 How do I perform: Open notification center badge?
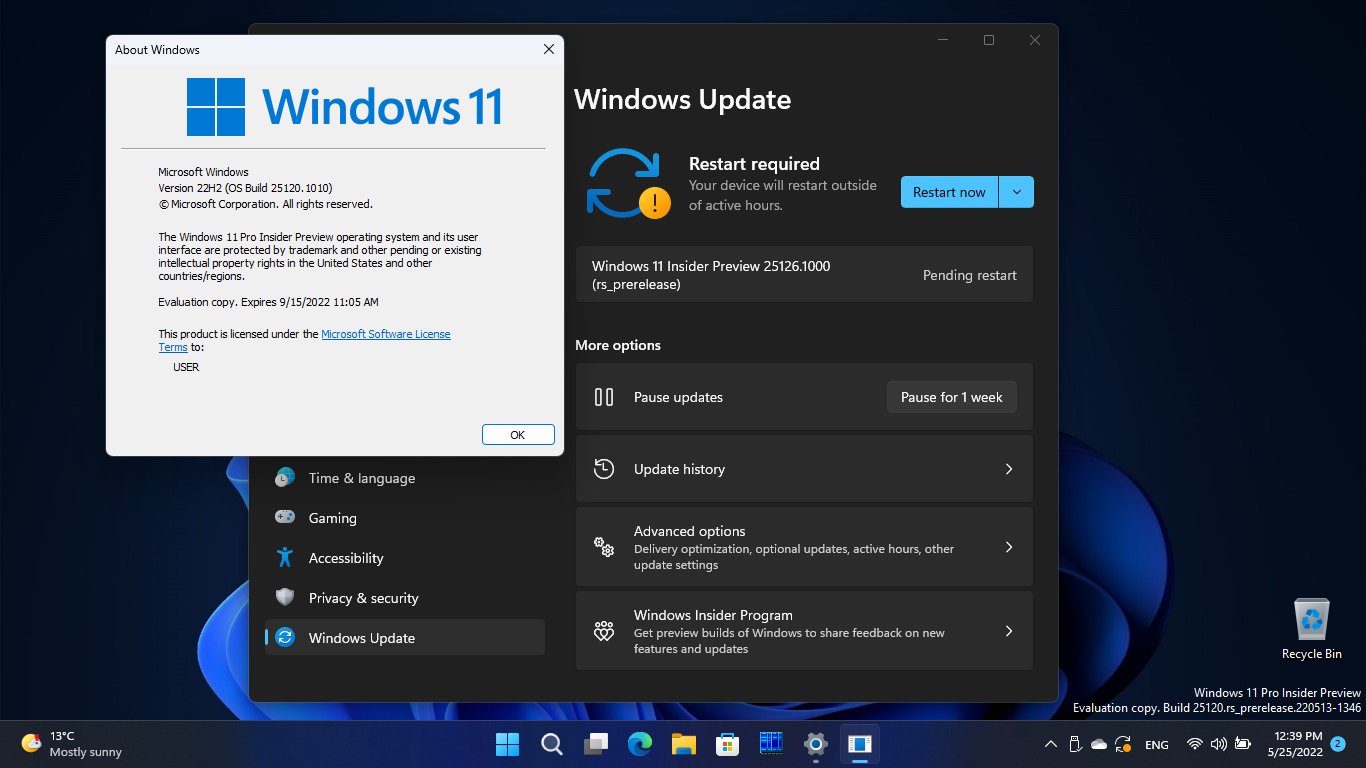tap(1338, 744)
